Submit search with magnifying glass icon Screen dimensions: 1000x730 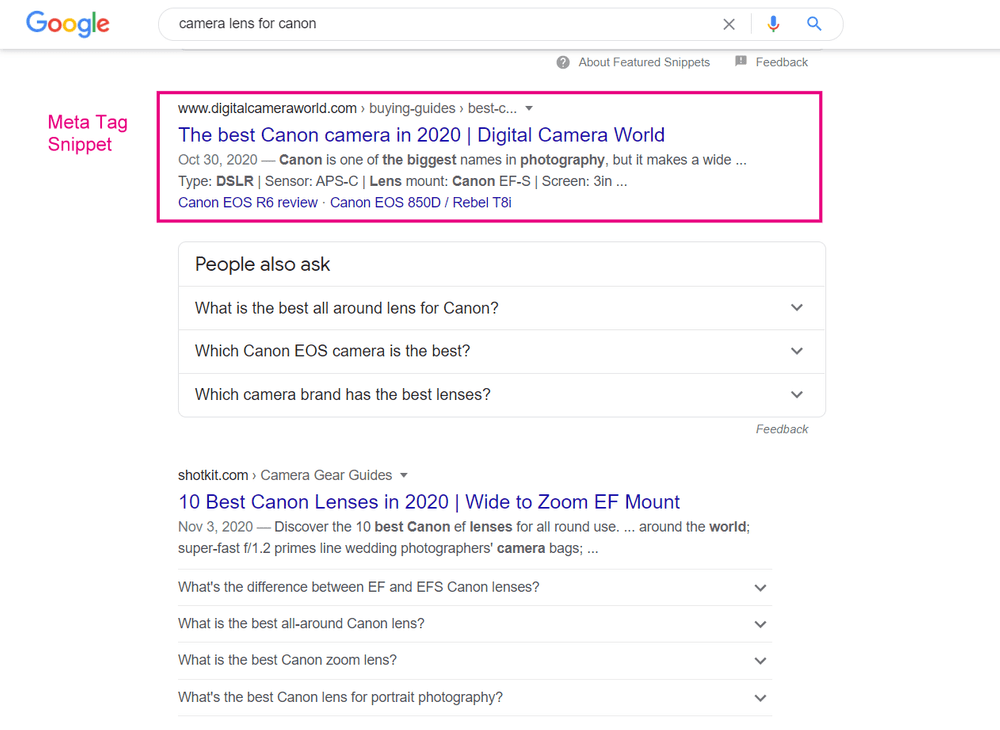coord(814,24)
